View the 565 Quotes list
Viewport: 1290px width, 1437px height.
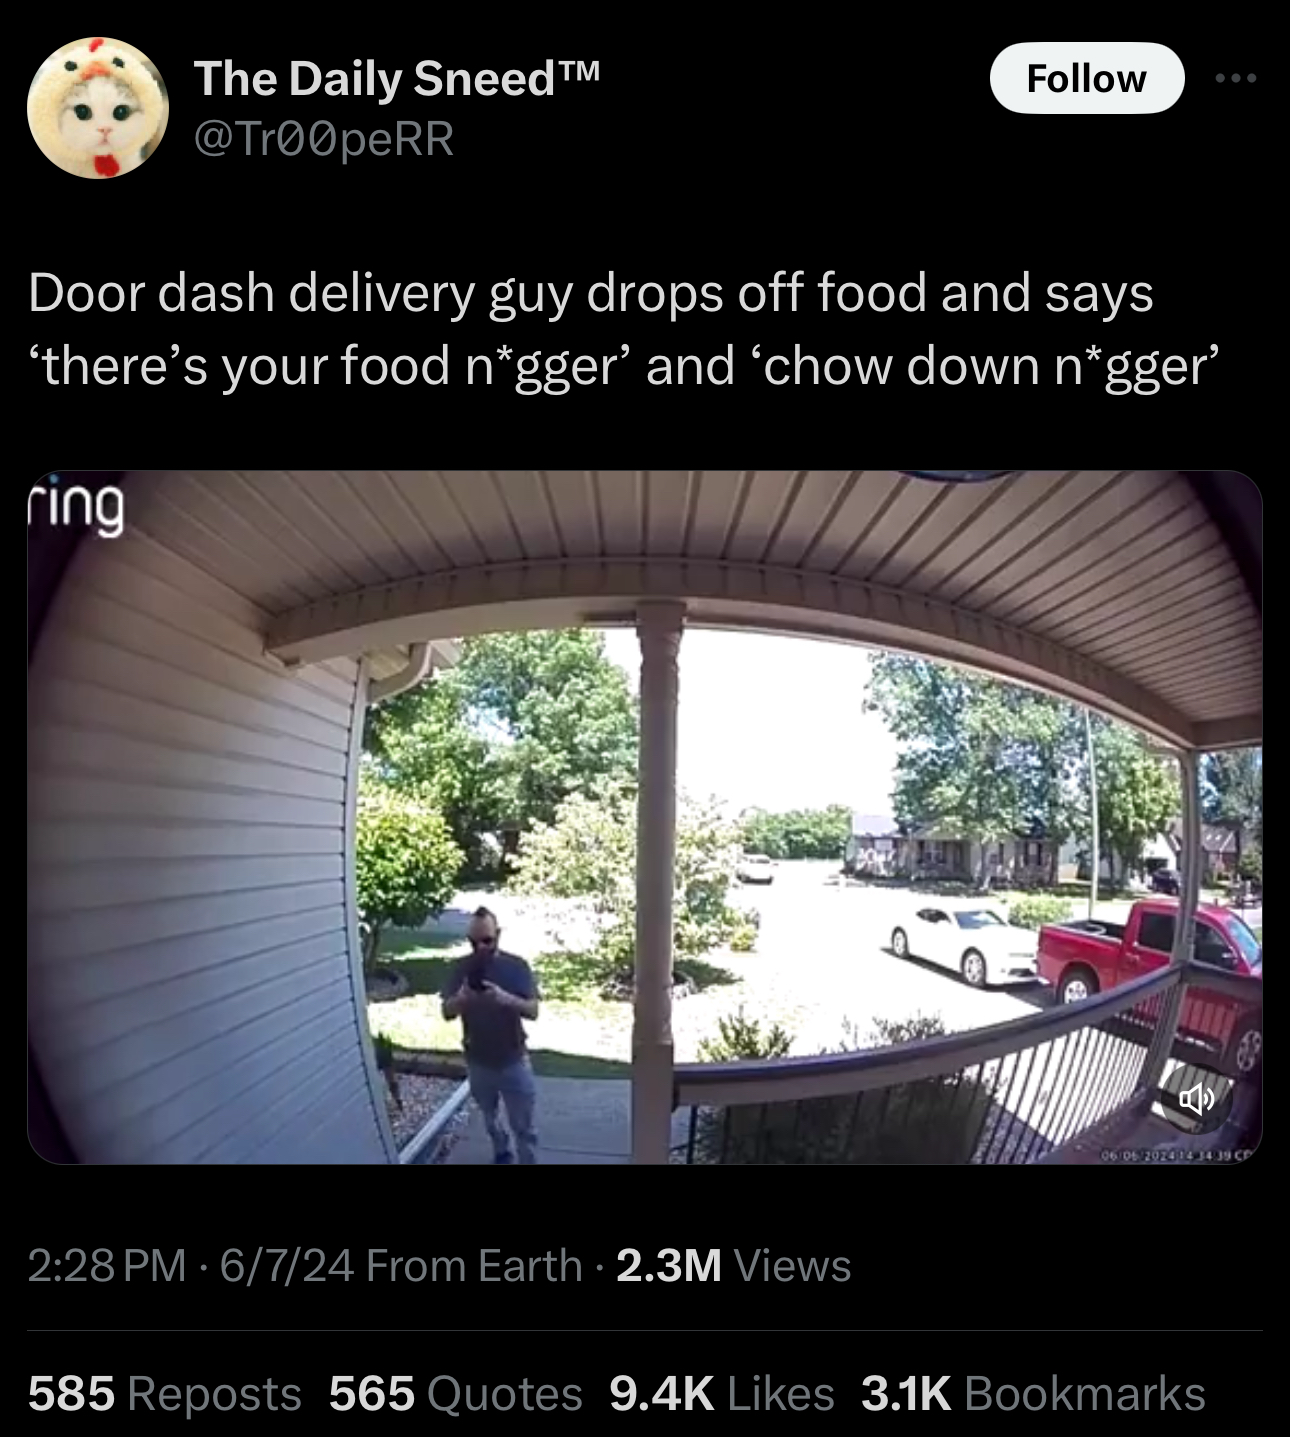point(456,1393)
